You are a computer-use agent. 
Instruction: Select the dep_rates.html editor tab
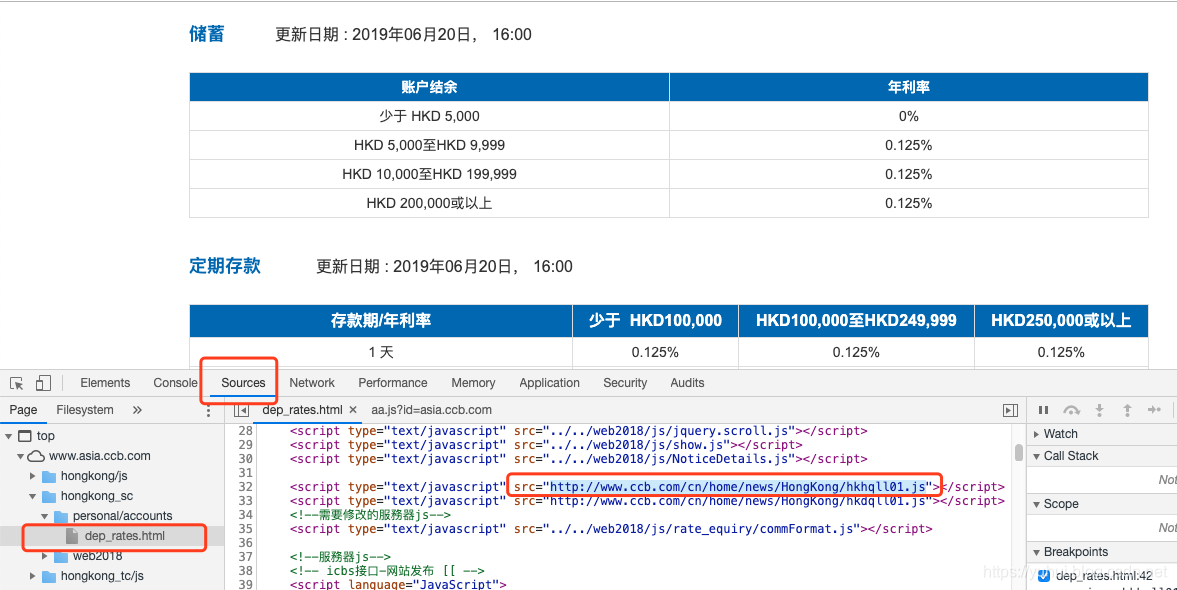click(303, 410)
